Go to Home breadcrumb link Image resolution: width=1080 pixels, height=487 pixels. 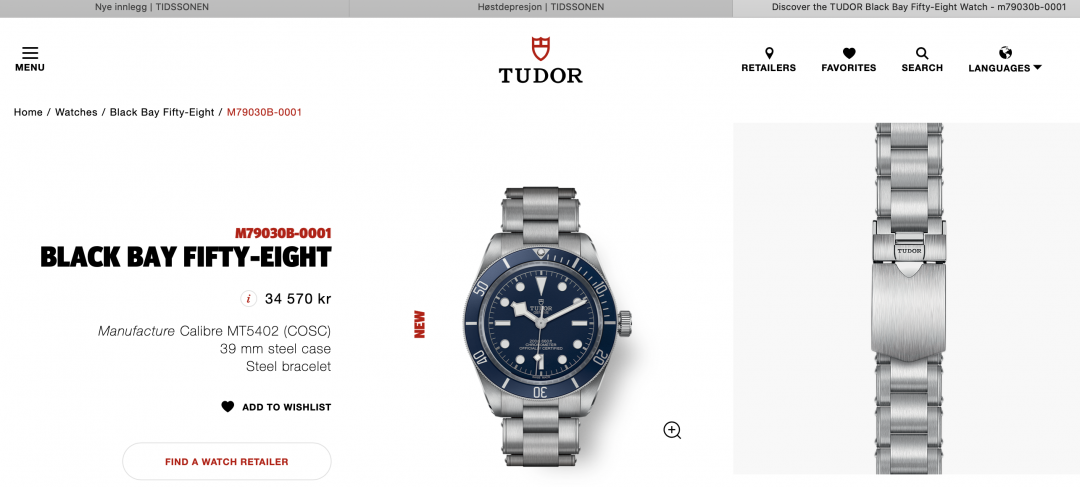tap(28, 112)
